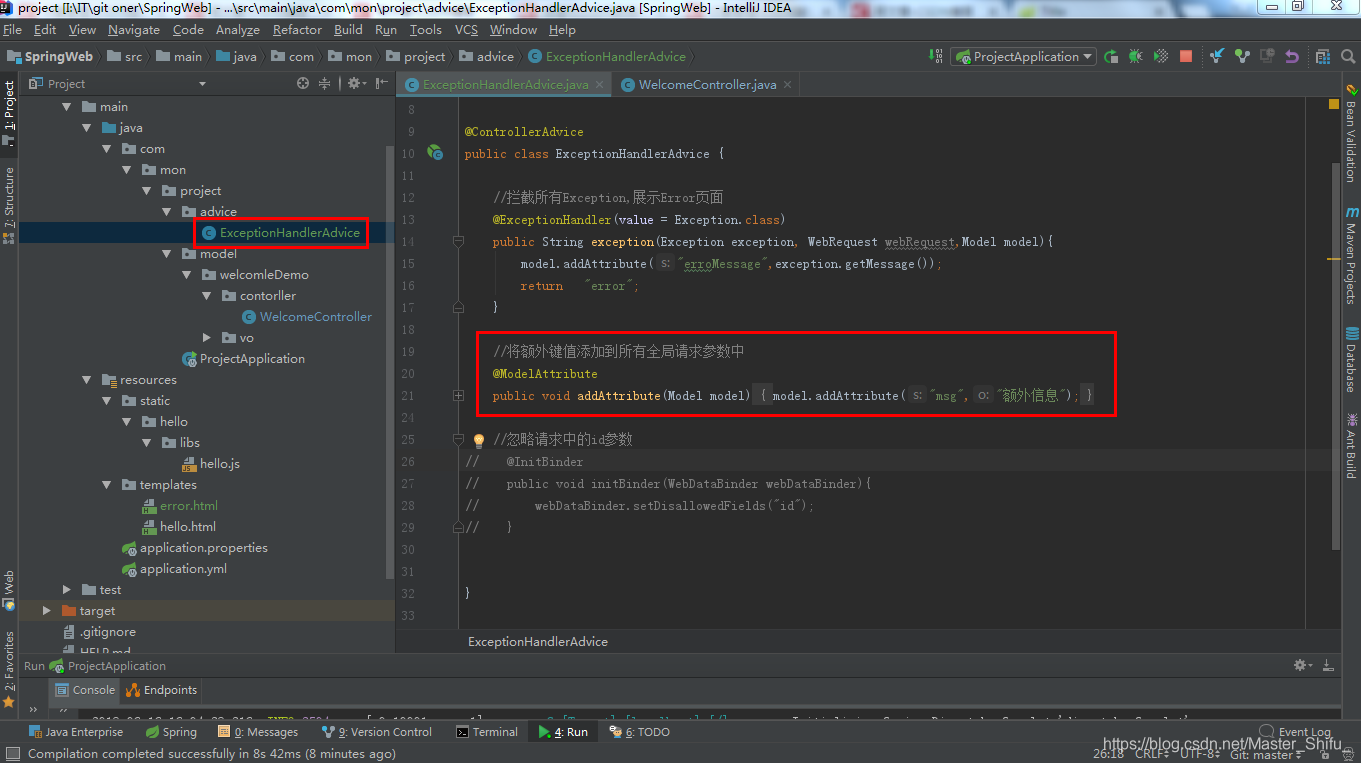Screen dimensions: 1361x763
Task: Collapse the resources folder node
Action: click(x=87, y=380)
